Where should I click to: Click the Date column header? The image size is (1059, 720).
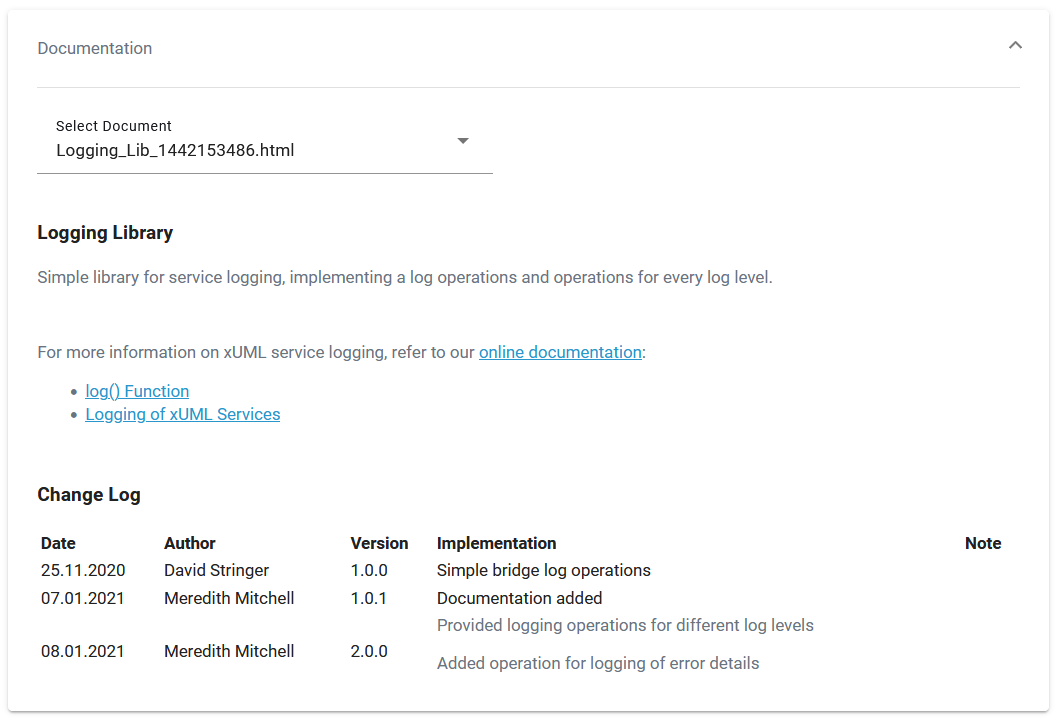tap(57, 543)
